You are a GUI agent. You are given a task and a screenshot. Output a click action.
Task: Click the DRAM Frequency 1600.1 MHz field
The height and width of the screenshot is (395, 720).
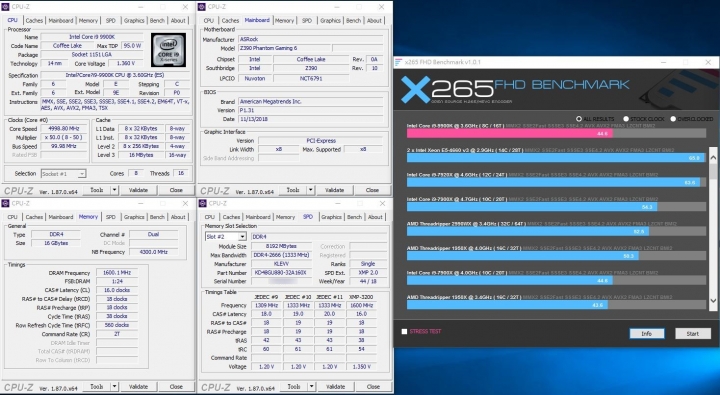pyautogui.click(x=117, y=272)
